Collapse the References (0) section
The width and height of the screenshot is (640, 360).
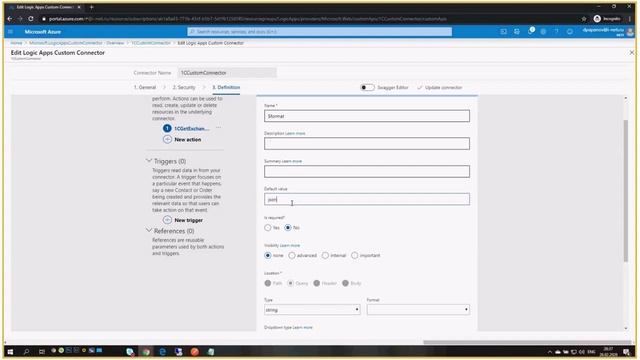coord(149,231)
